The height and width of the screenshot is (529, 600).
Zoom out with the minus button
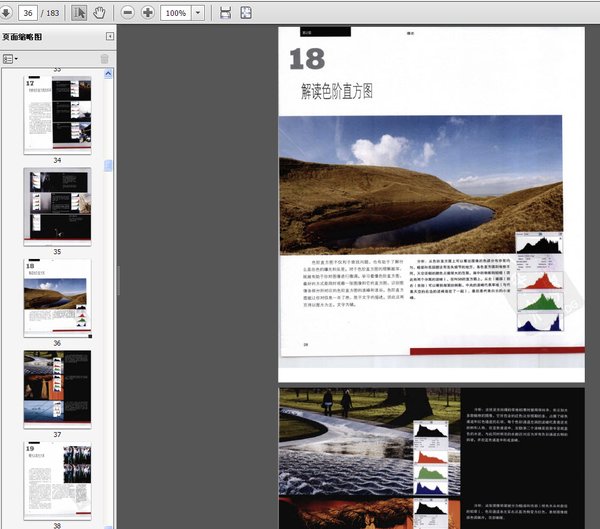[127, 13]
